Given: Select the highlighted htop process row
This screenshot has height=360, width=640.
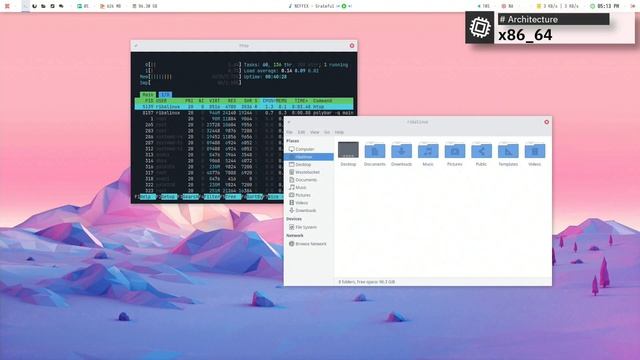Looking at the screenshot, I should [x=244, y=107].
